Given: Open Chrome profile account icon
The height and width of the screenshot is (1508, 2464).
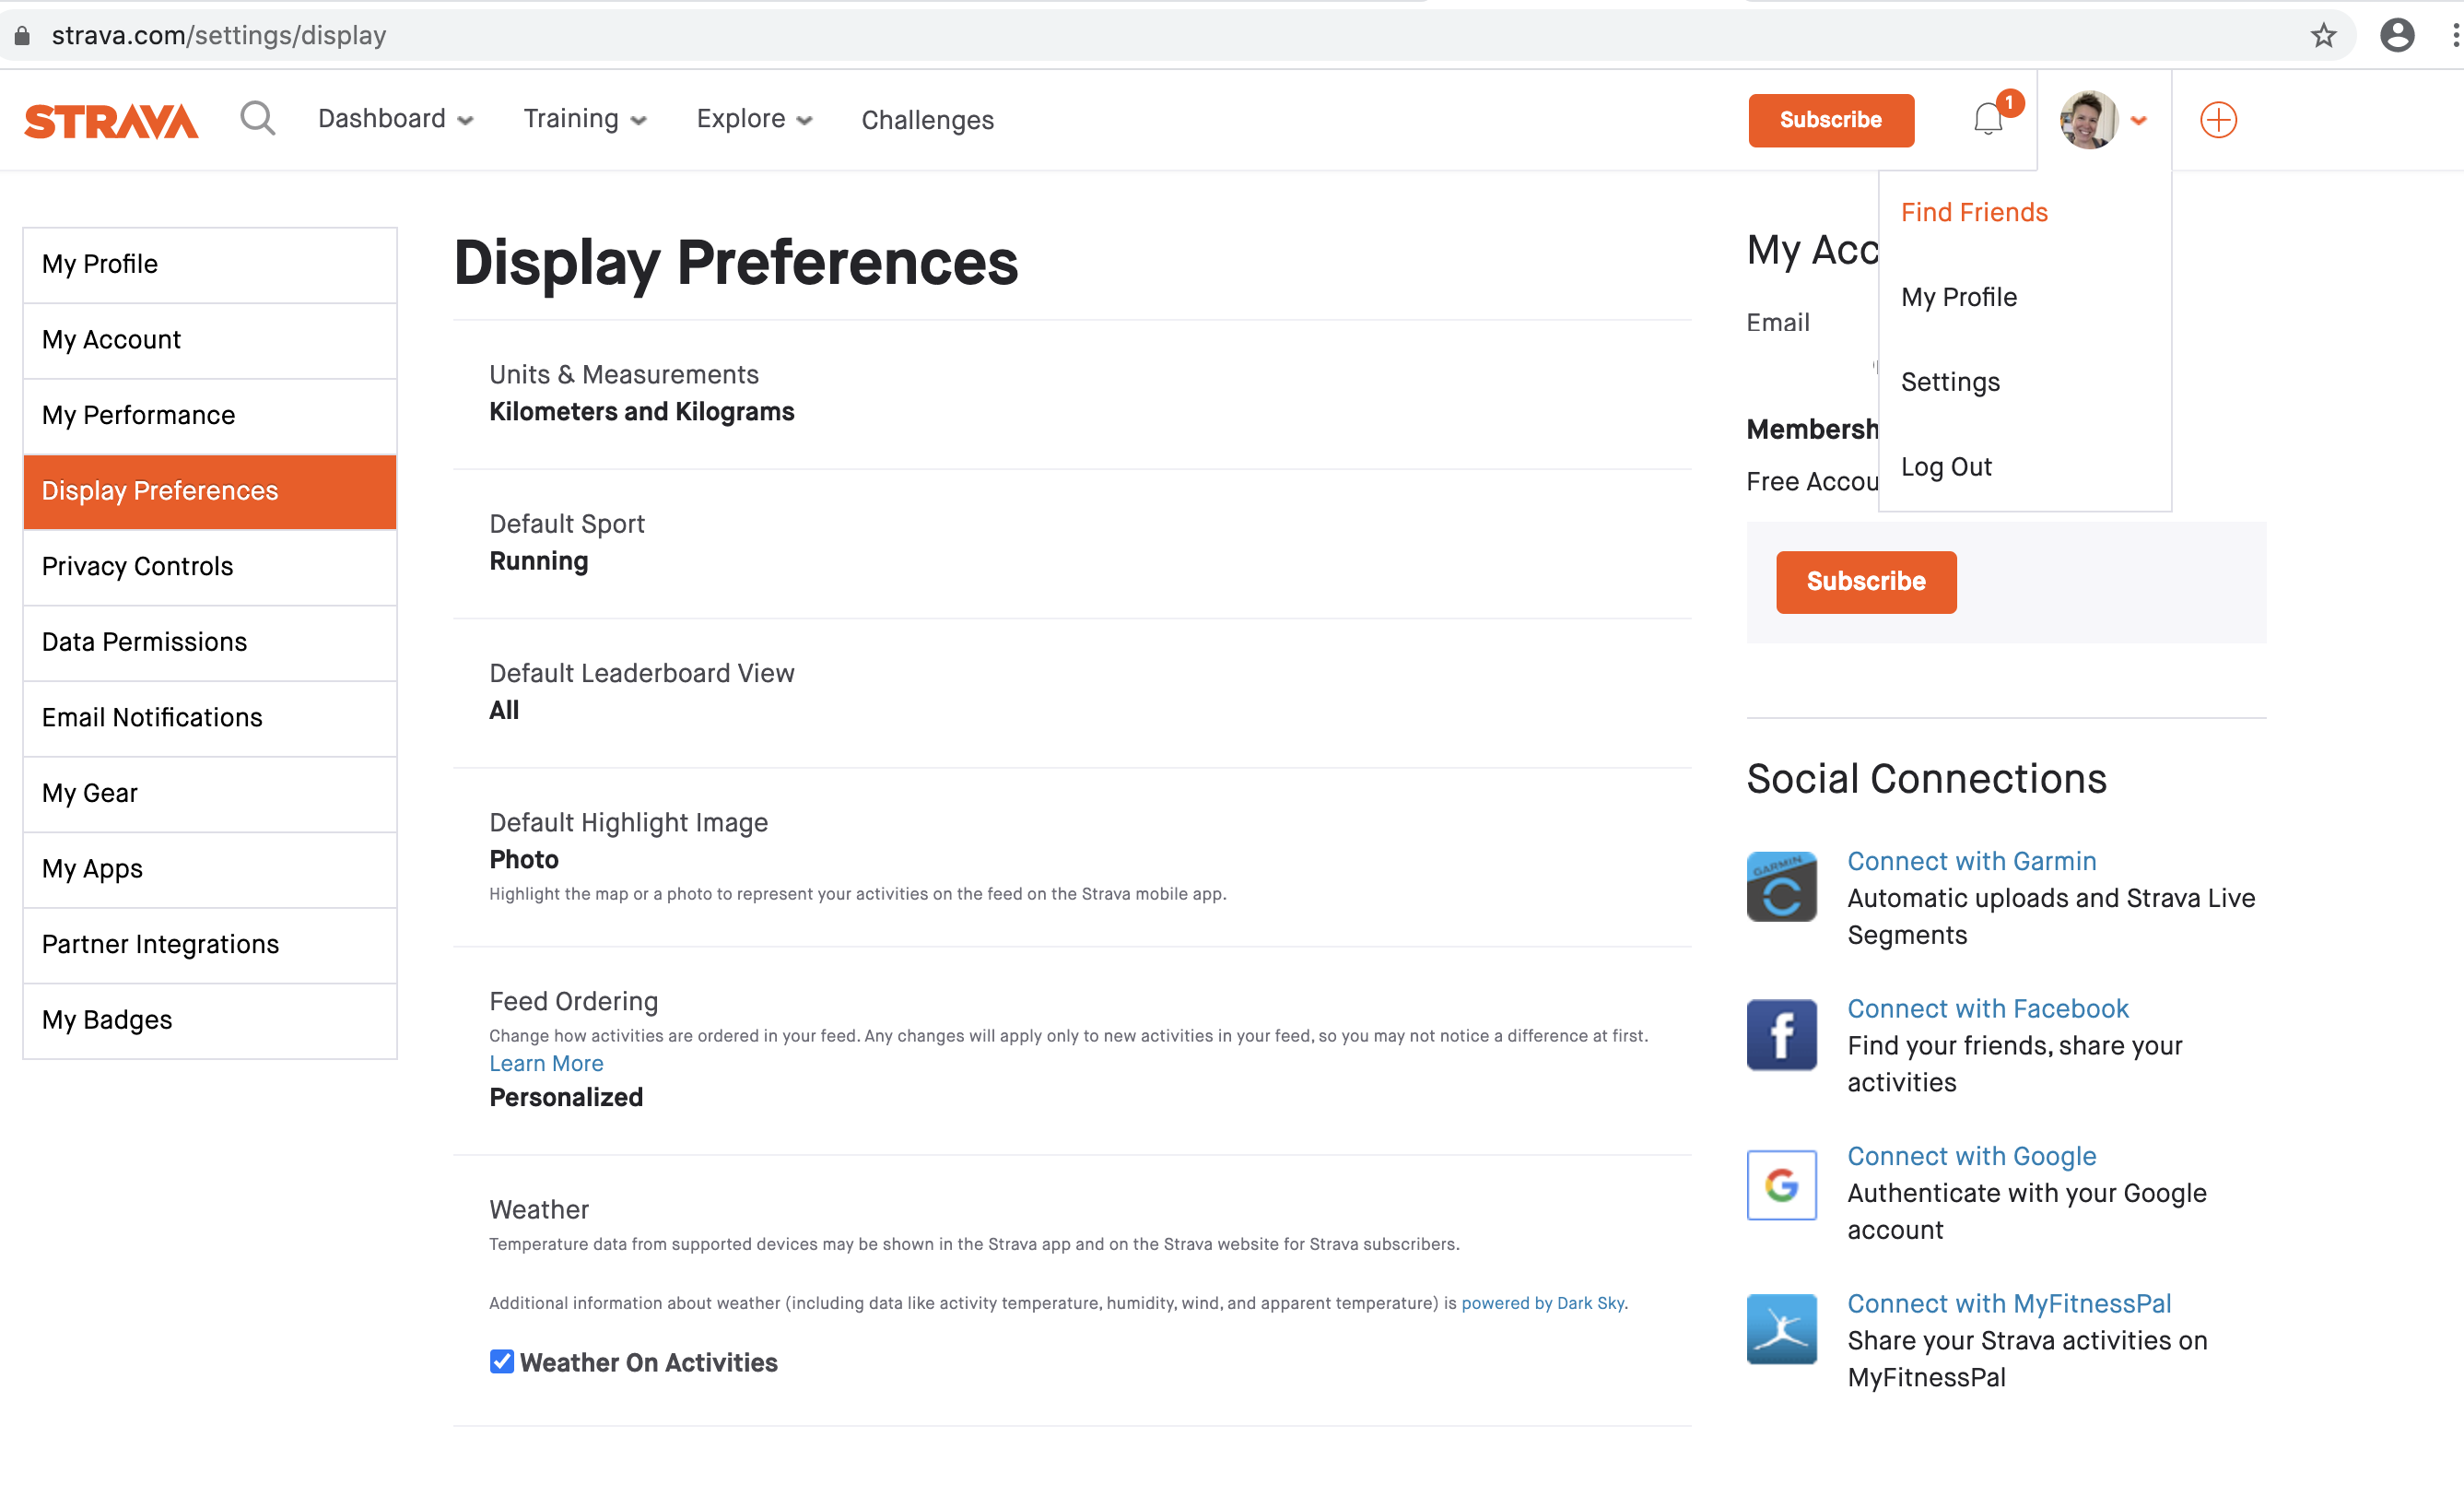Looking at the screenshot, I should (2397, 35).
